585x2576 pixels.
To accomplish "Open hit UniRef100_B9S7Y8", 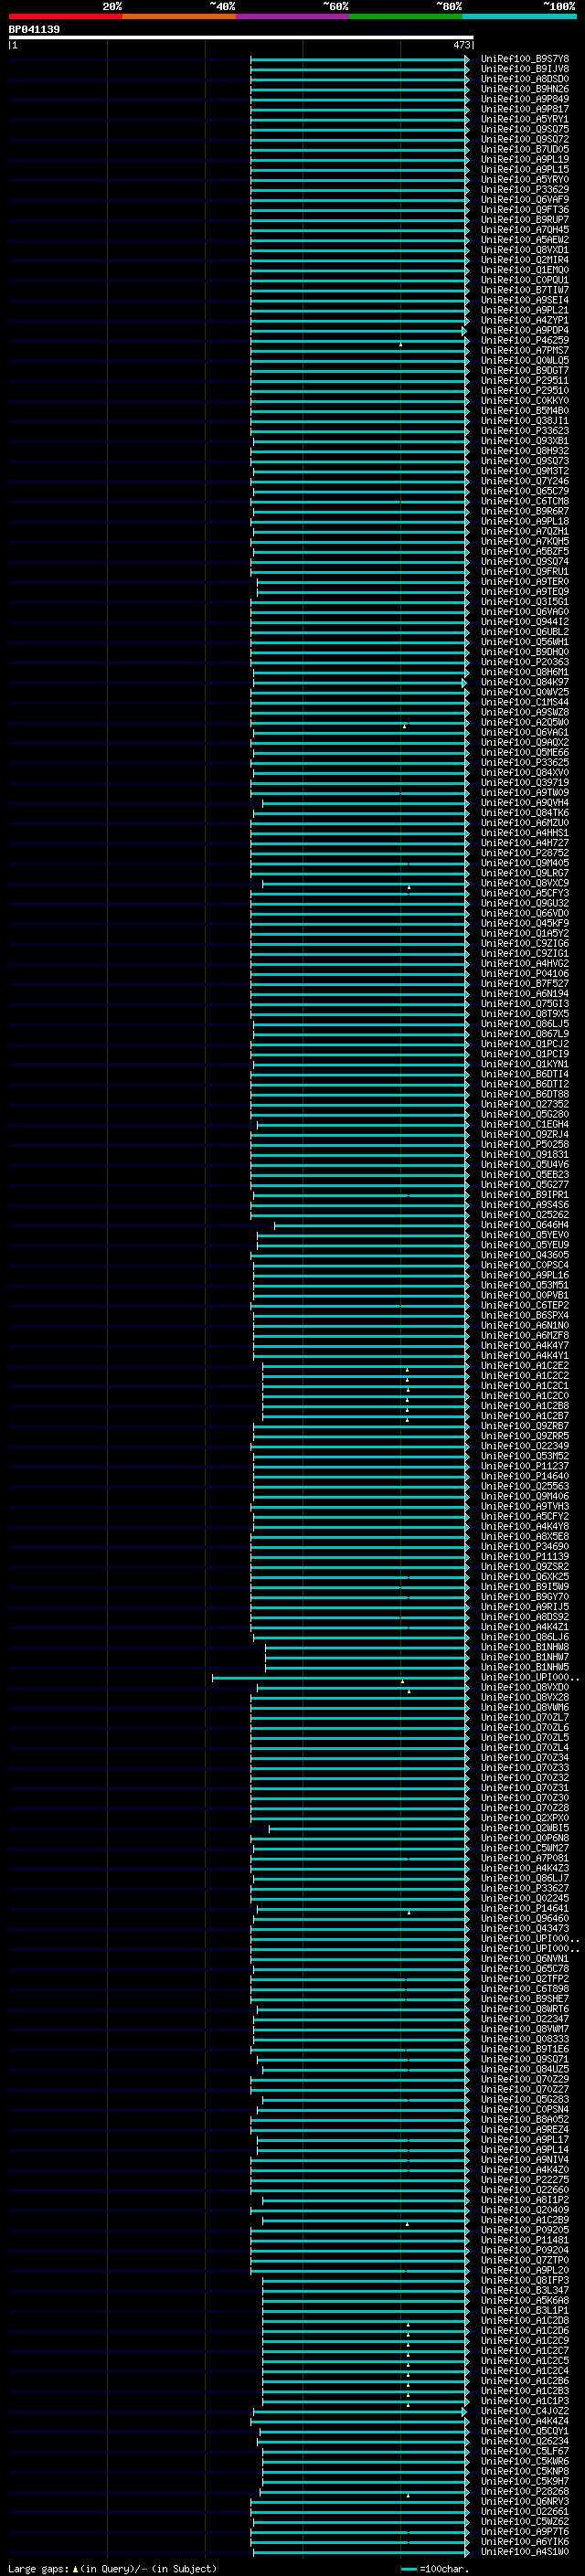I will pos(524,59).
